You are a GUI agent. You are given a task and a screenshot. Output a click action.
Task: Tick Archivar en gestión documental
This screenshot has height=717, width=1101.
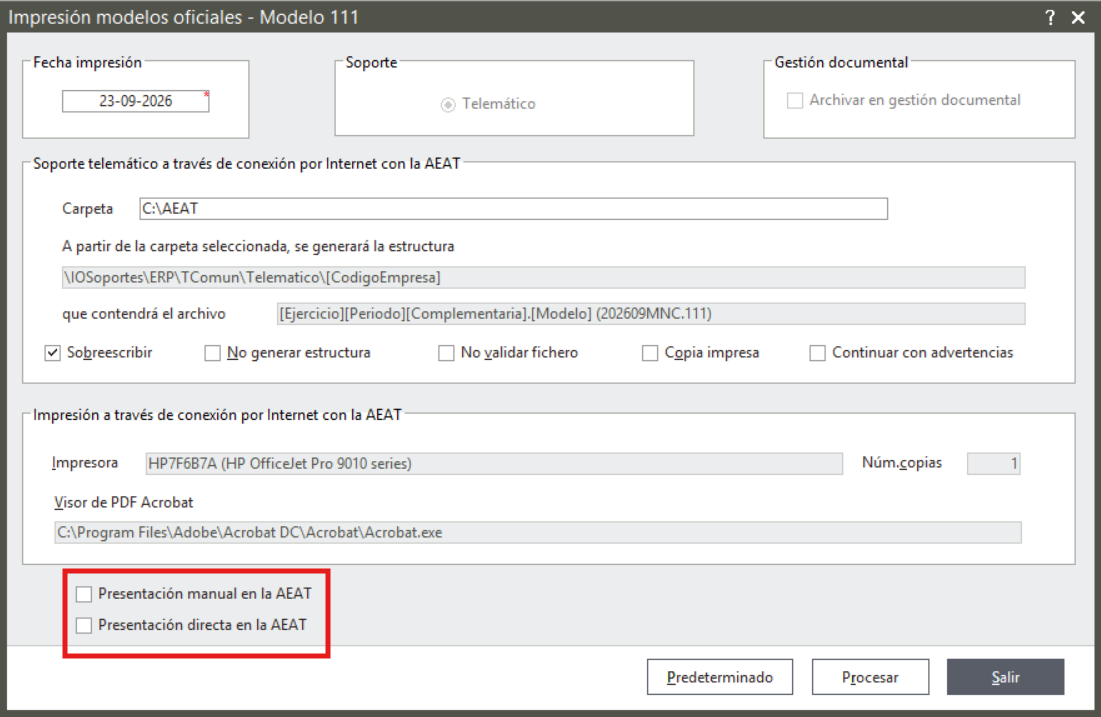pos(795,100)
